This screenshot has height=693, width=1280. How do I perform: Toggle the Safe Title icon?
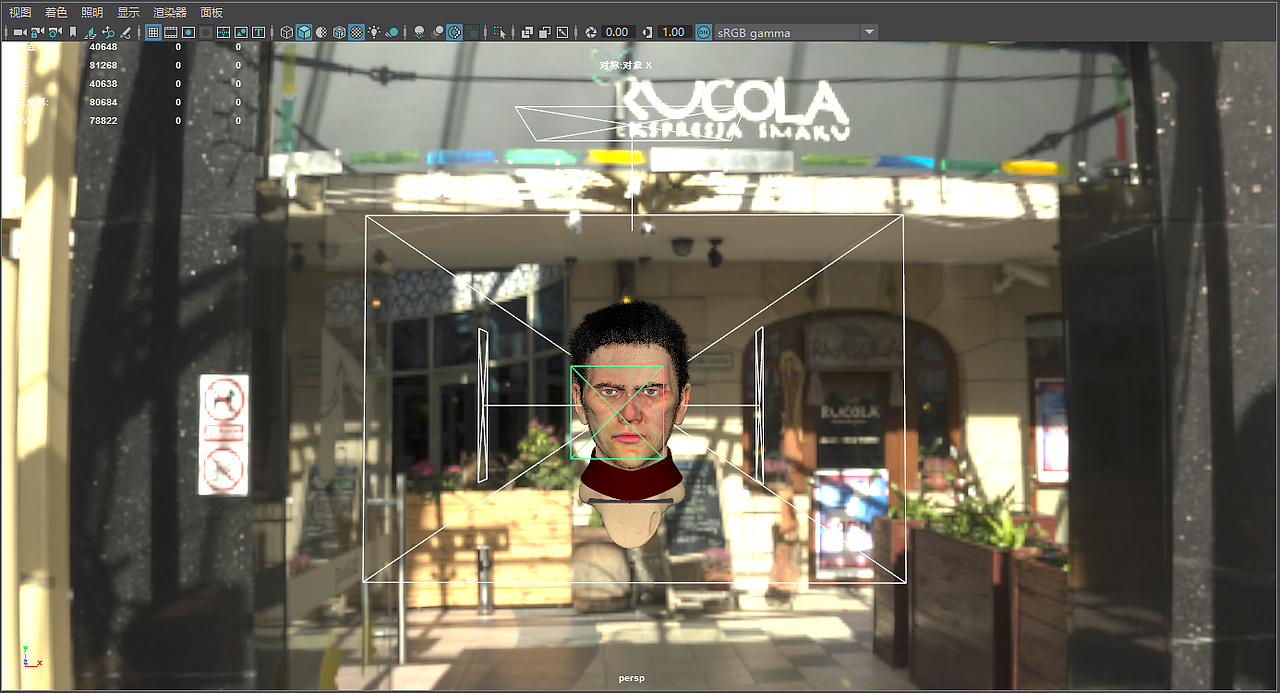coord(258,32)
